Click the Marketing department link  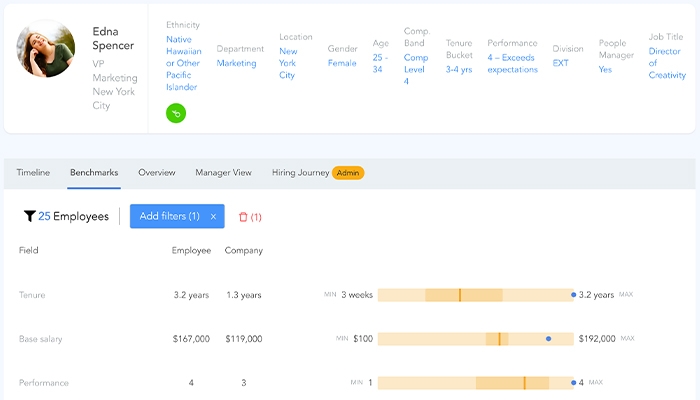[236, 63]
